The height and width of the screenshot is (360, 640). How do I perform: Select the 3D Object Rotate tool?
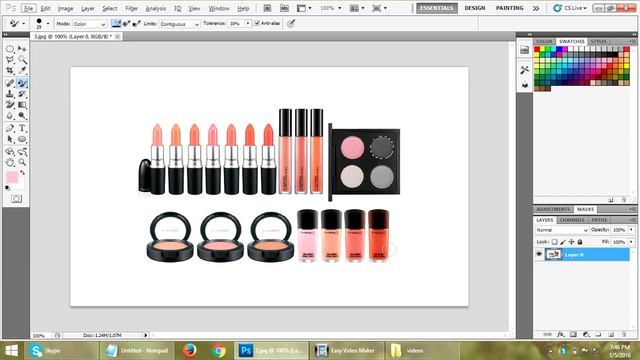click(10, 152)
